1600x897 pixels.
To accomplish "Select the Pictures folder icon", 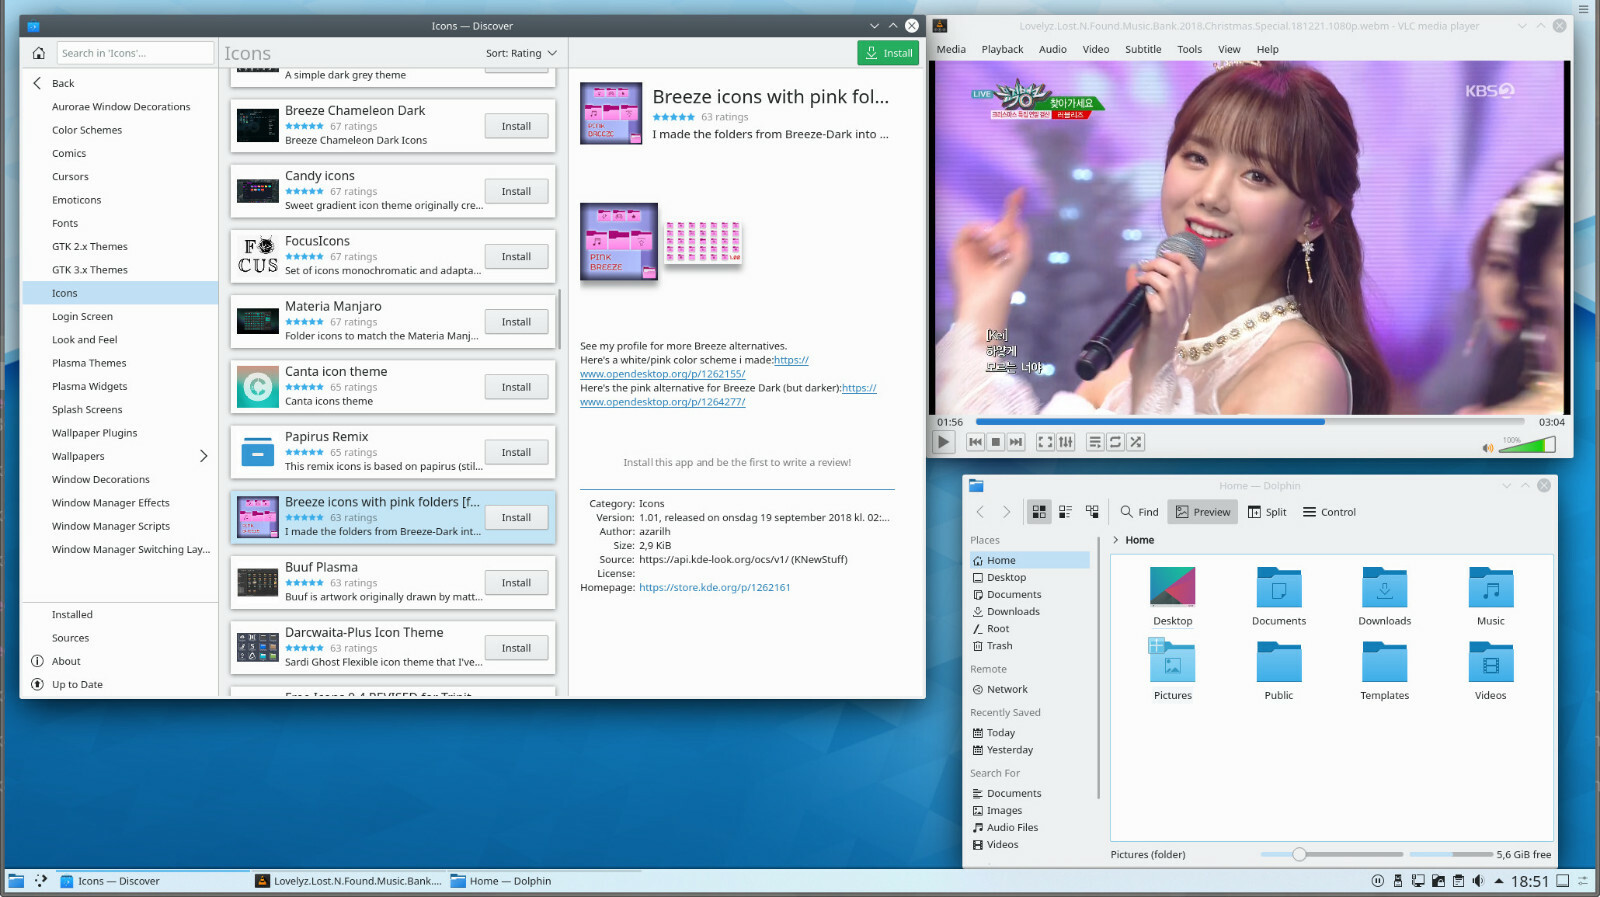I will (1172, 662).
